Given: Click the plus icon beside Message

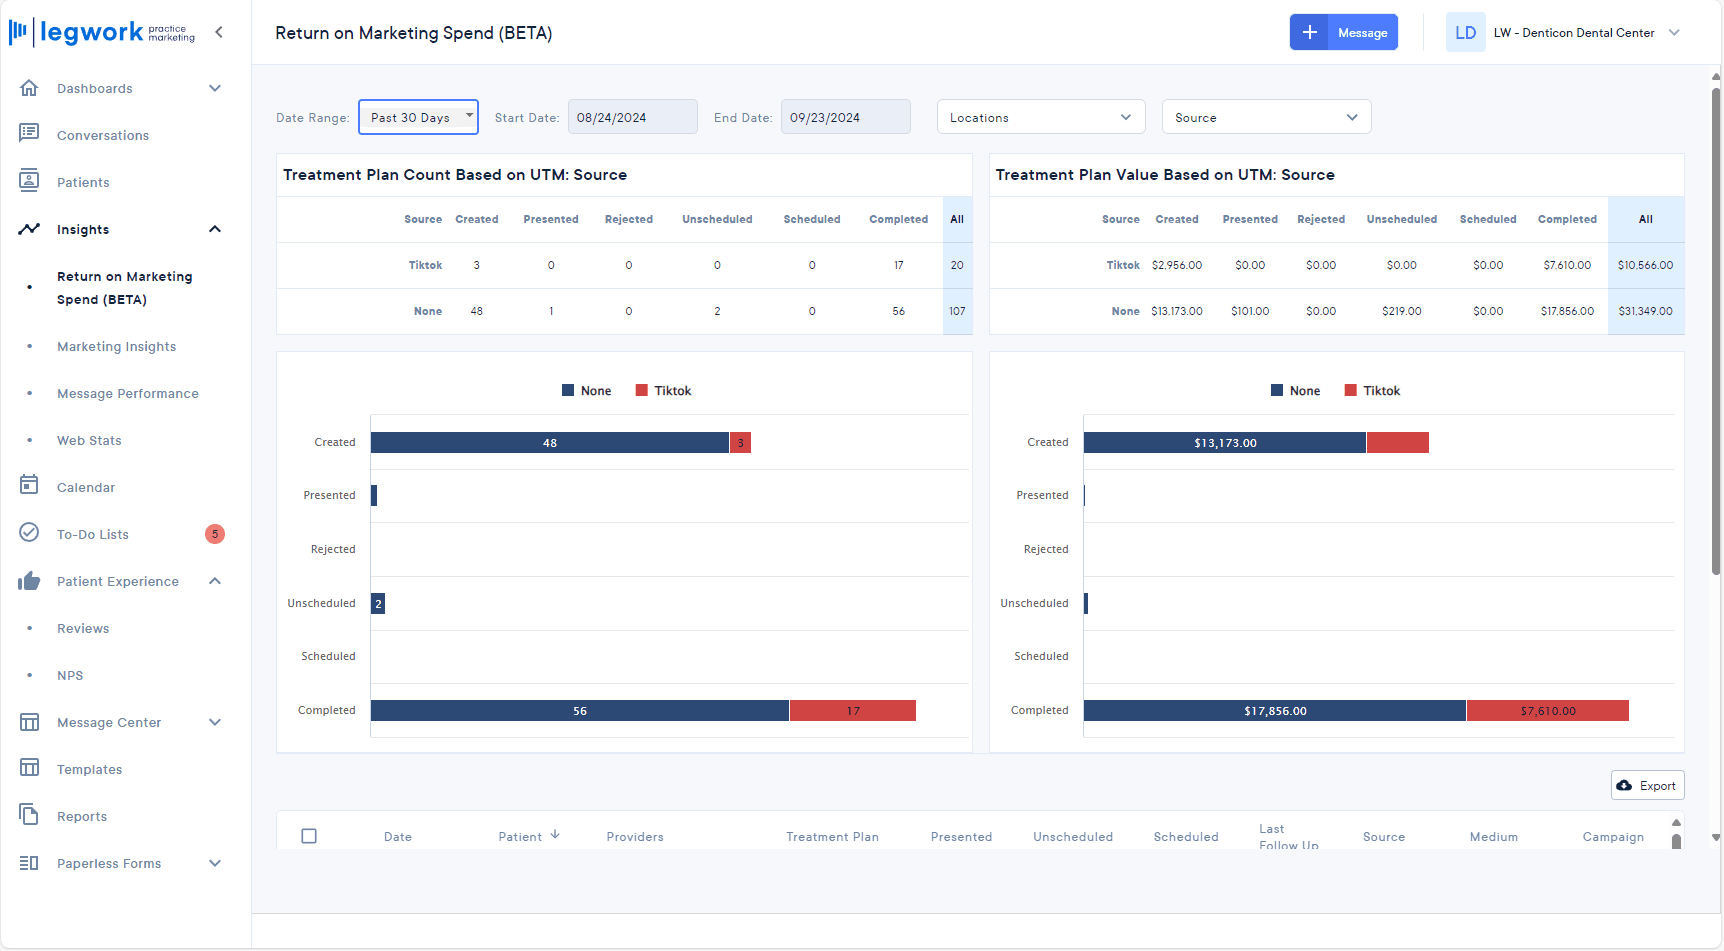Looking at the screenshot, I should pyautogui.click(x=1309, y=32).
